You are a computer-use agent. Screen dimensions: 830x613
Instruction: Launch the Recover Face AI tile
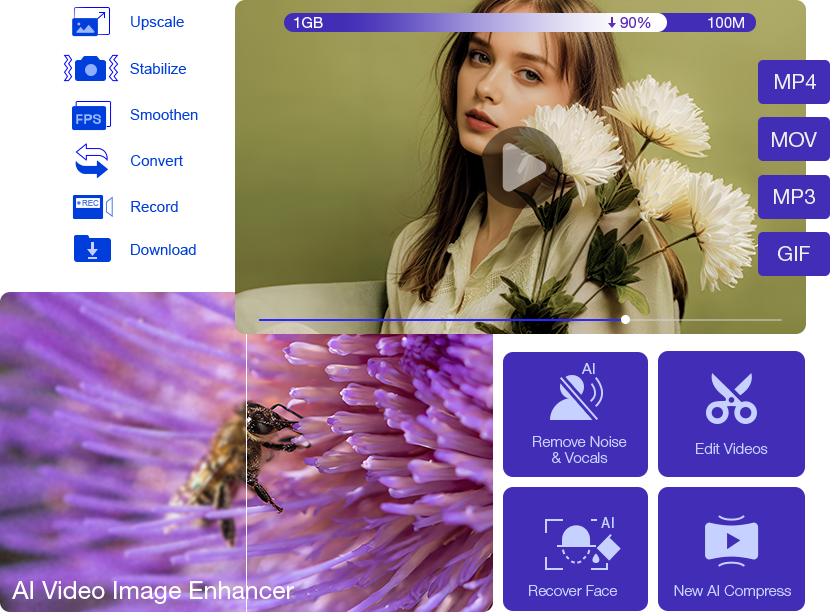point(575,549)
